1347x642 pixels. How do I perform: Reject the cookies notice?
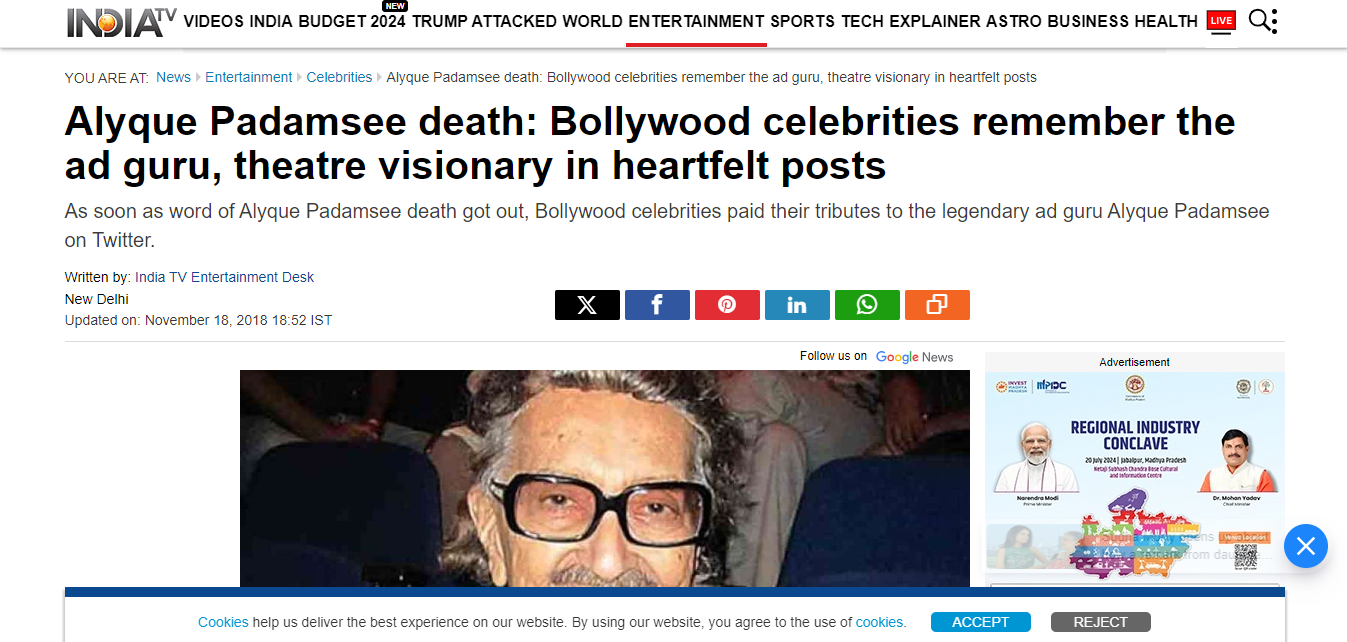[1100, 622]
